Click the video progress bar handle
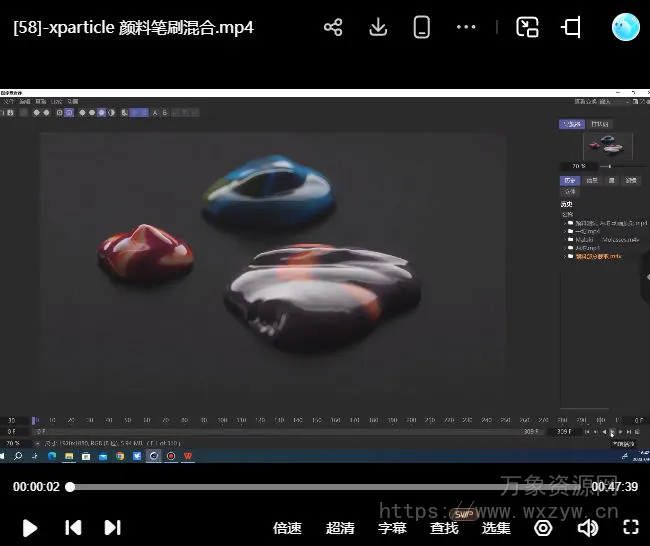Viewport: 650px width, 546px height. point(69,487)
